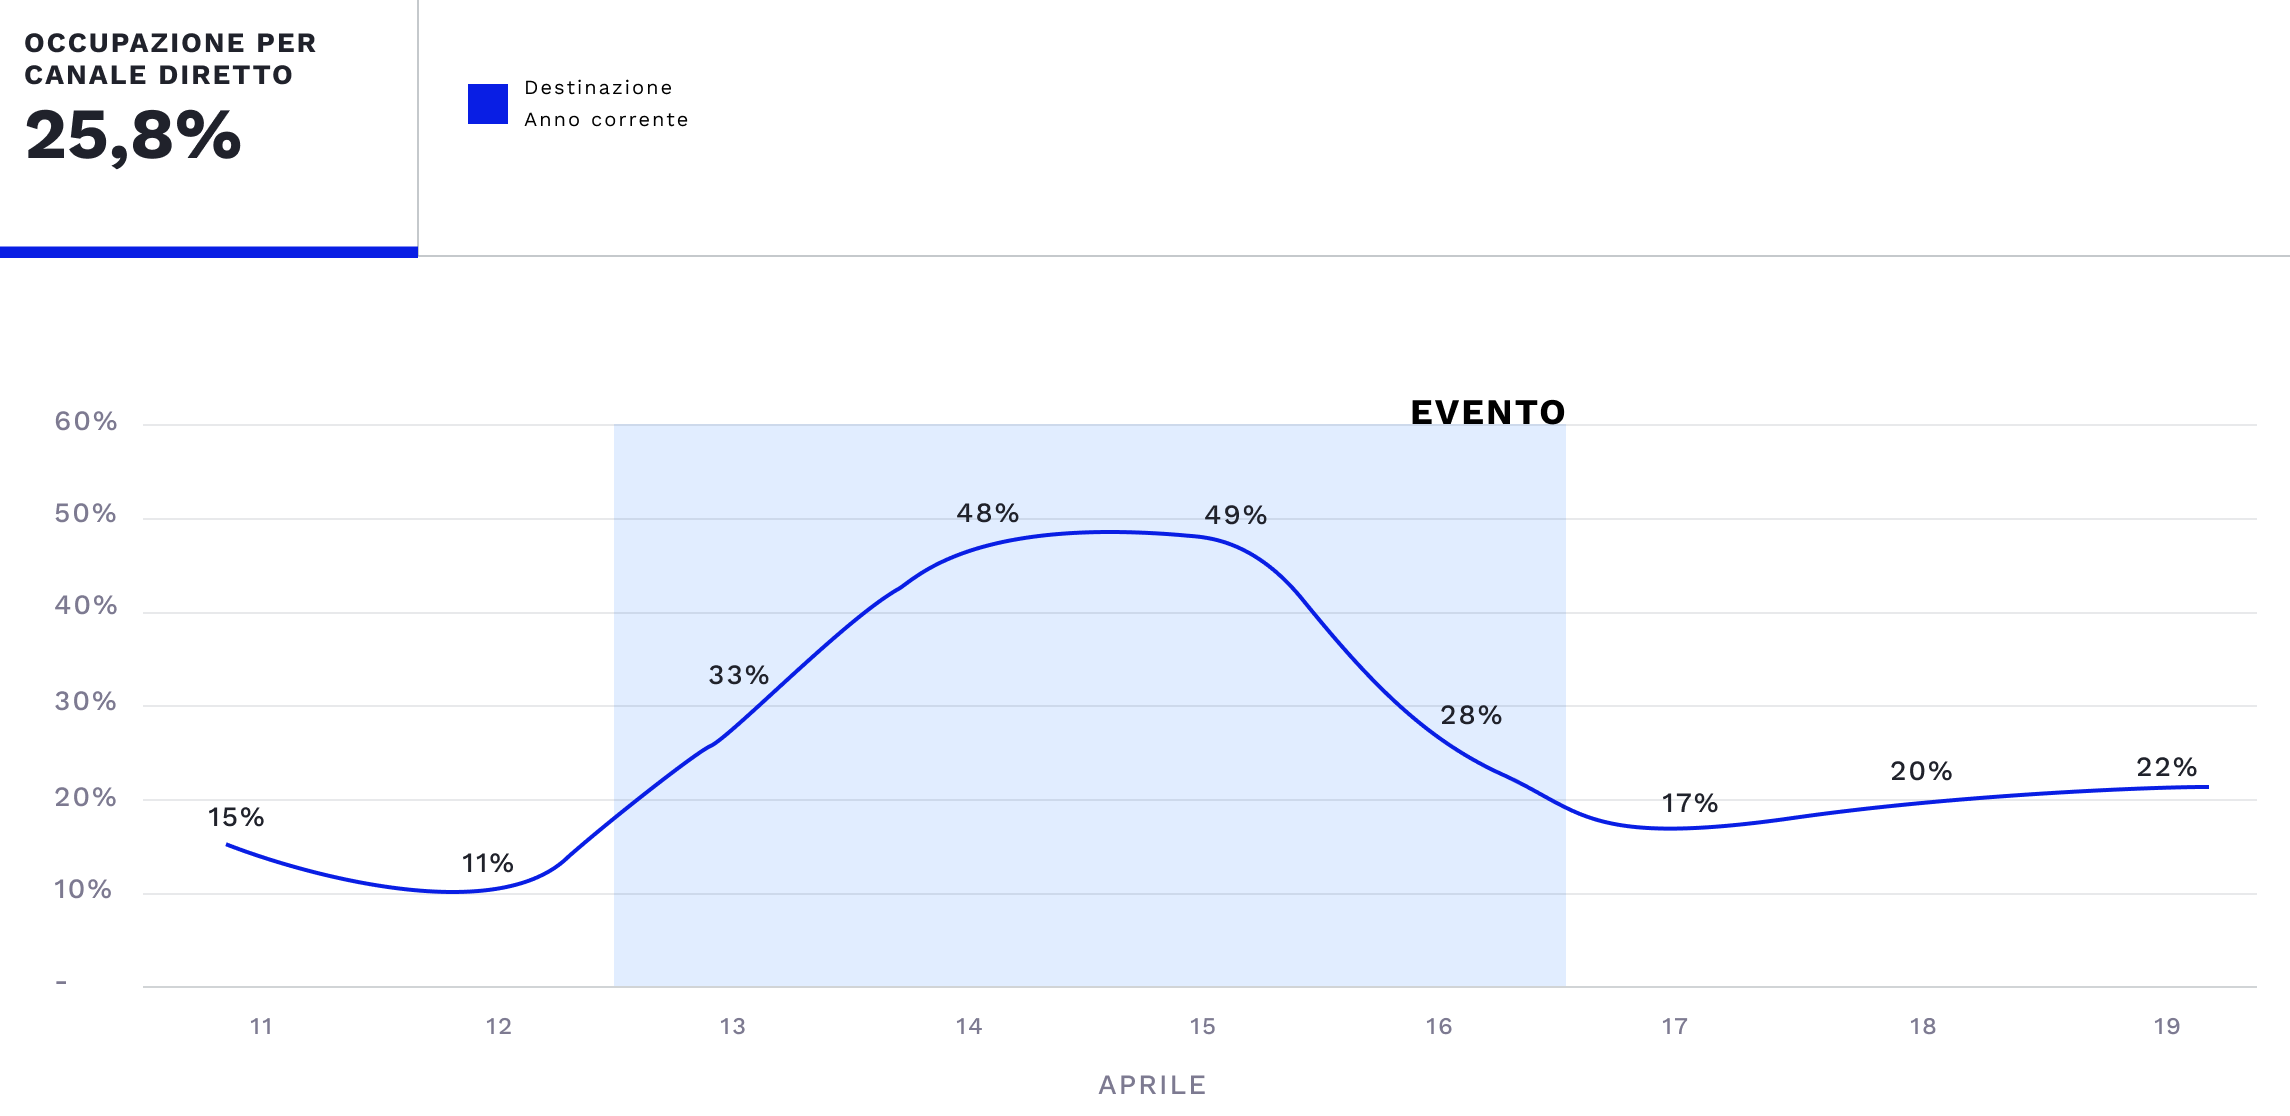2290x1116 pixels.
Task: Click the 60% y-axis label
Action: (86, 421)
